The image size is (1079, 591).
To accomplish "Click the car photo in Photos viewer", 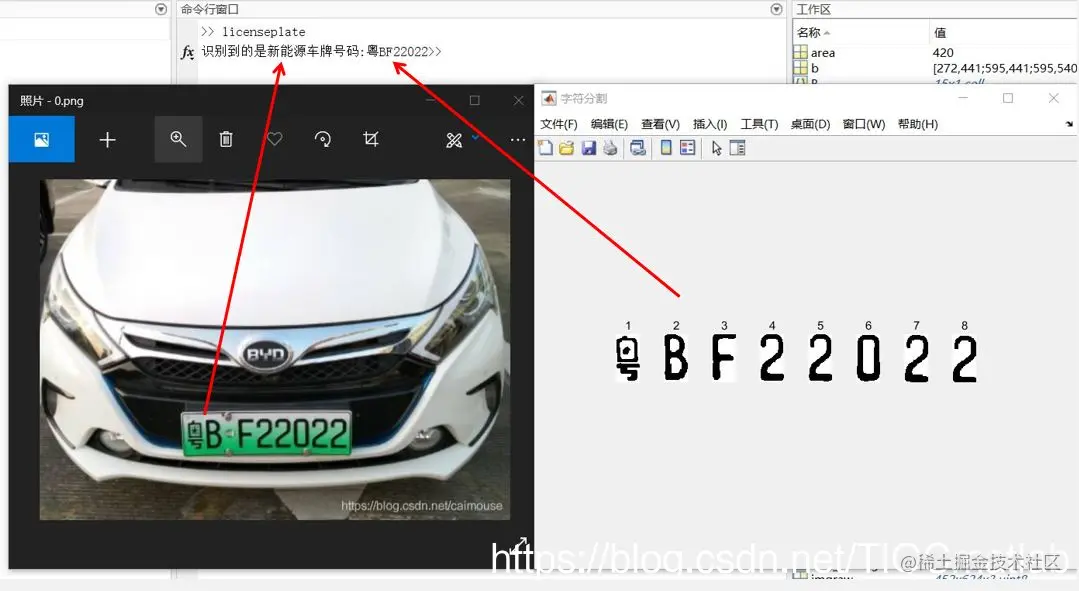I will [x=275, y=350].
